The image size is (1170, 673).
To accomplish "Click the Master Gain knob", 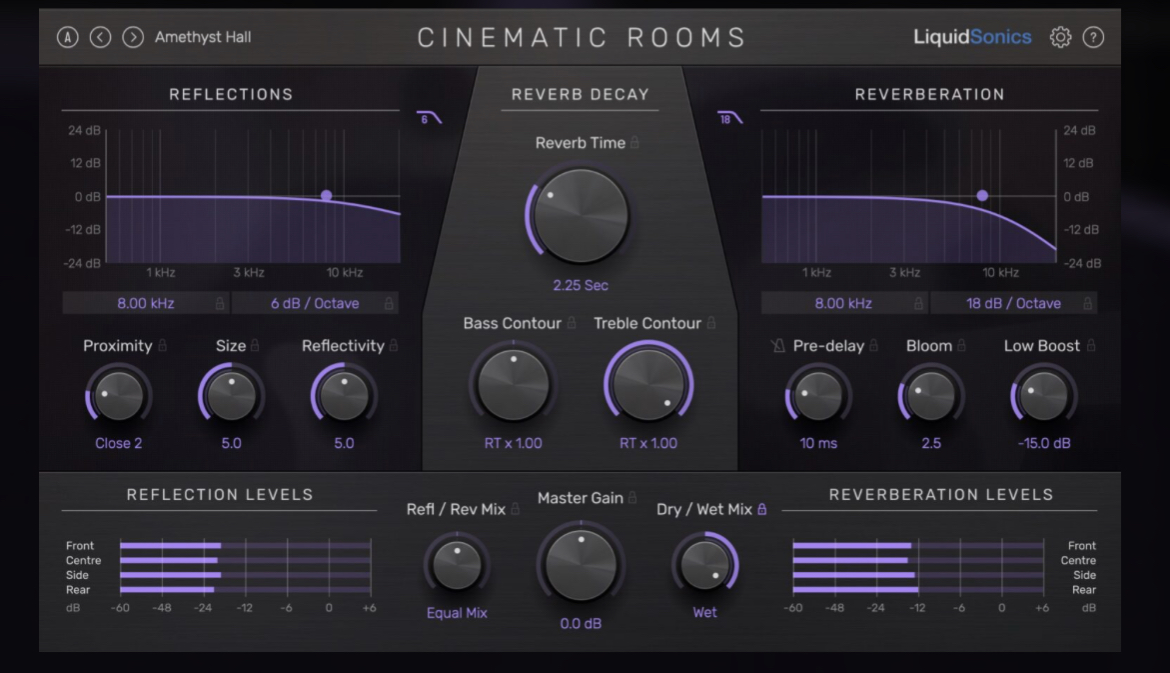I will click(x=581, y=564).
